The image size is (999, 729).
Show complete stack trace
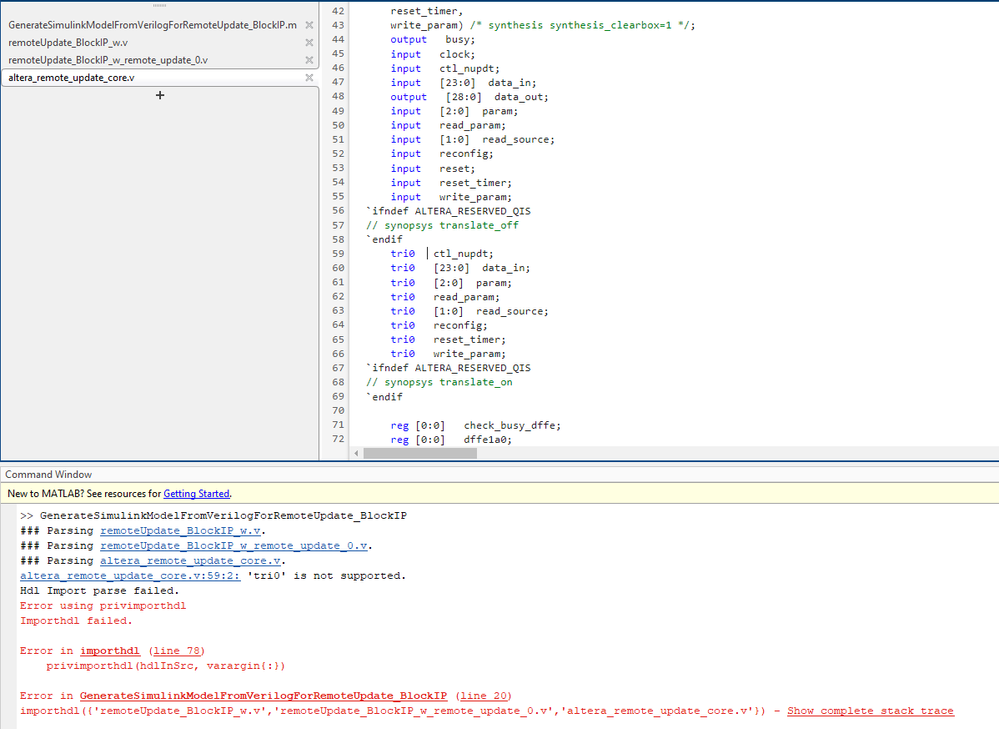pos(870,711)
